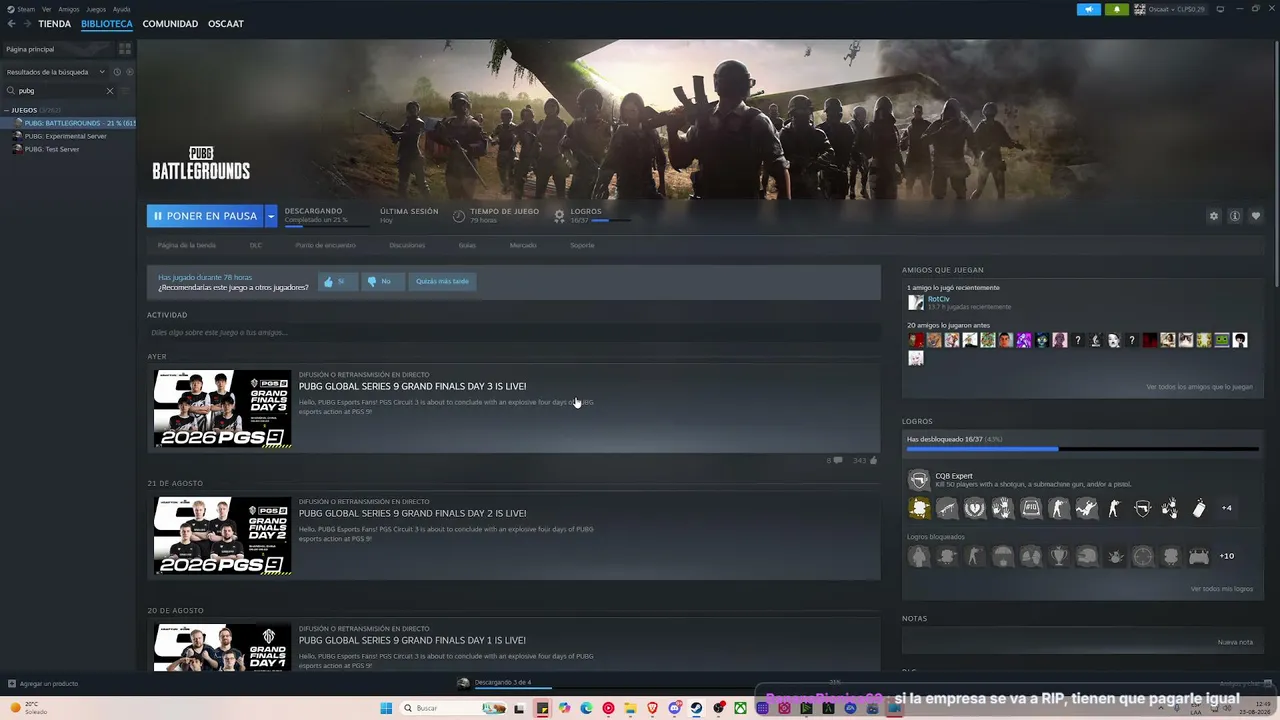Add PUBG to favorites heart icon
The height and width of the screenshot is (720, 1280).
(1256, 216)
